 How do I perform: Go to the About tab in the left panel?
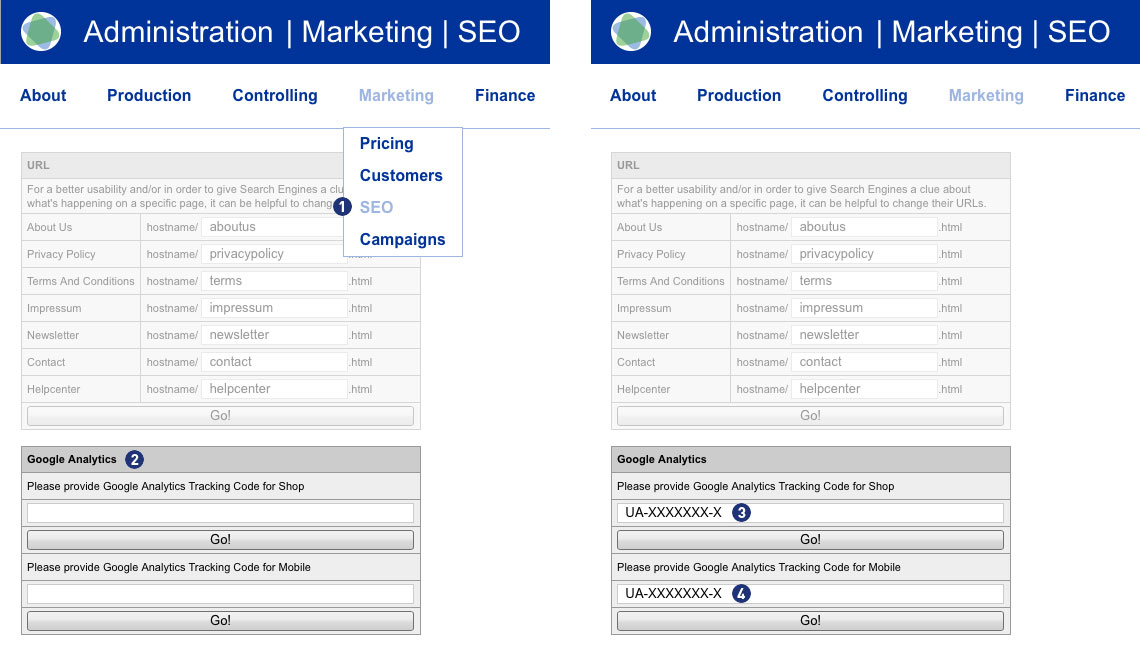[43, 96]
